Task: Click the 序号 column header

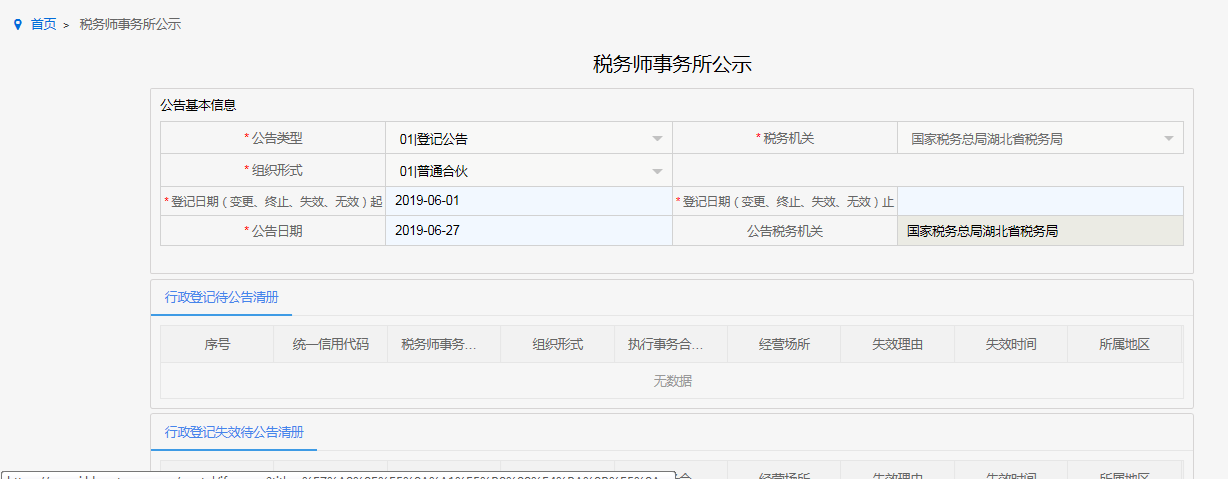Action: coord(217,344)
